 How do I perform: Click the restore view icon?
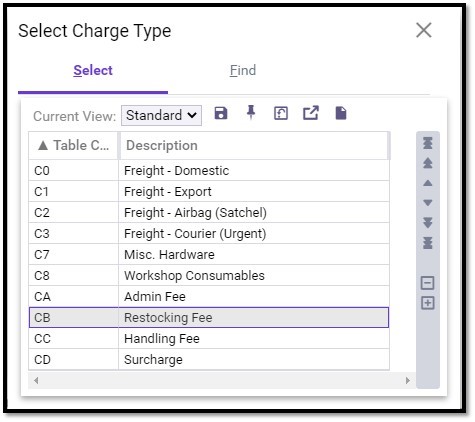pos(281,113)
